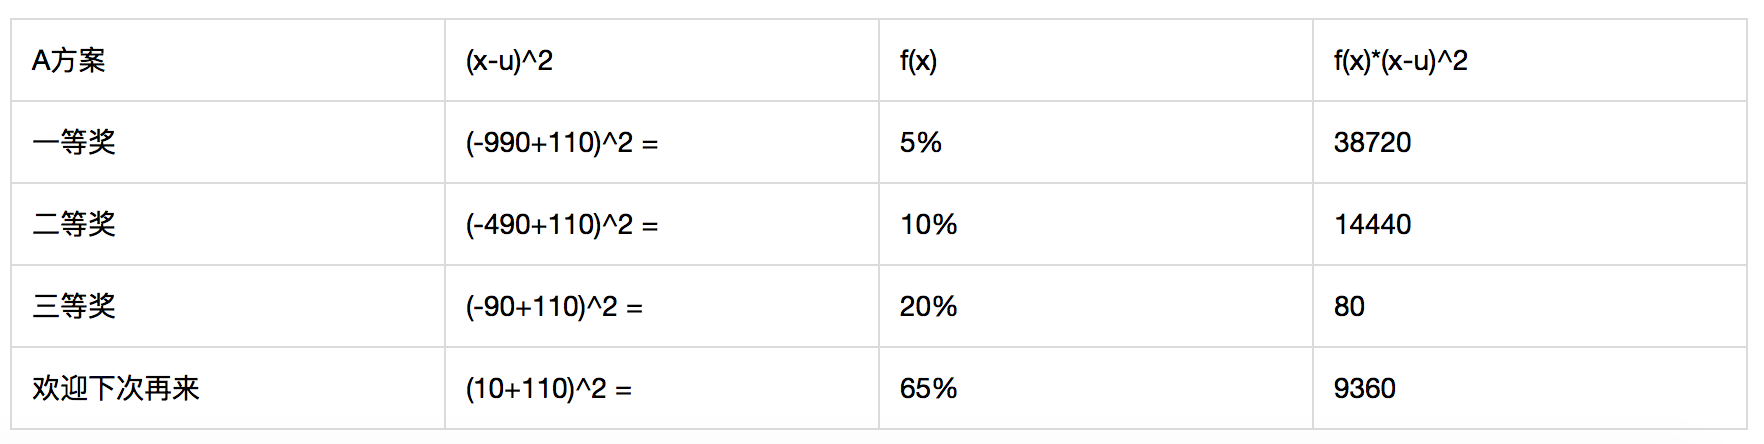Select the (-490+110)^2 formula cell
The image size is (1764, 444).
(x=561, y=225)
